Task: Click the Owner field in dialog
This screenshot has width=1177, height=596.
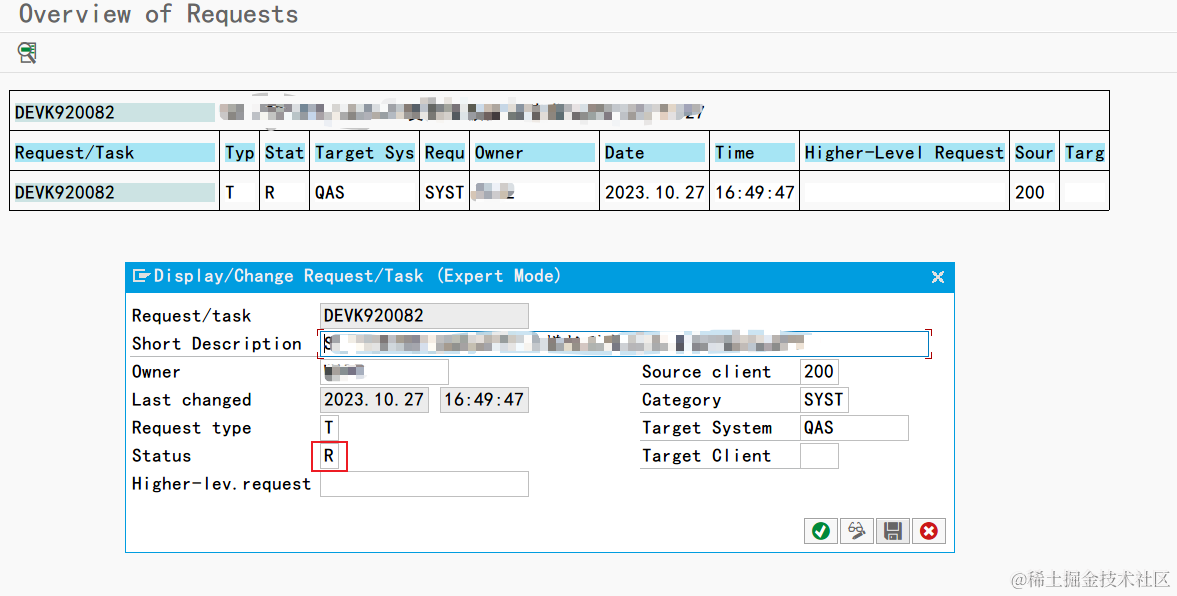Action: [x=384, y=372]
